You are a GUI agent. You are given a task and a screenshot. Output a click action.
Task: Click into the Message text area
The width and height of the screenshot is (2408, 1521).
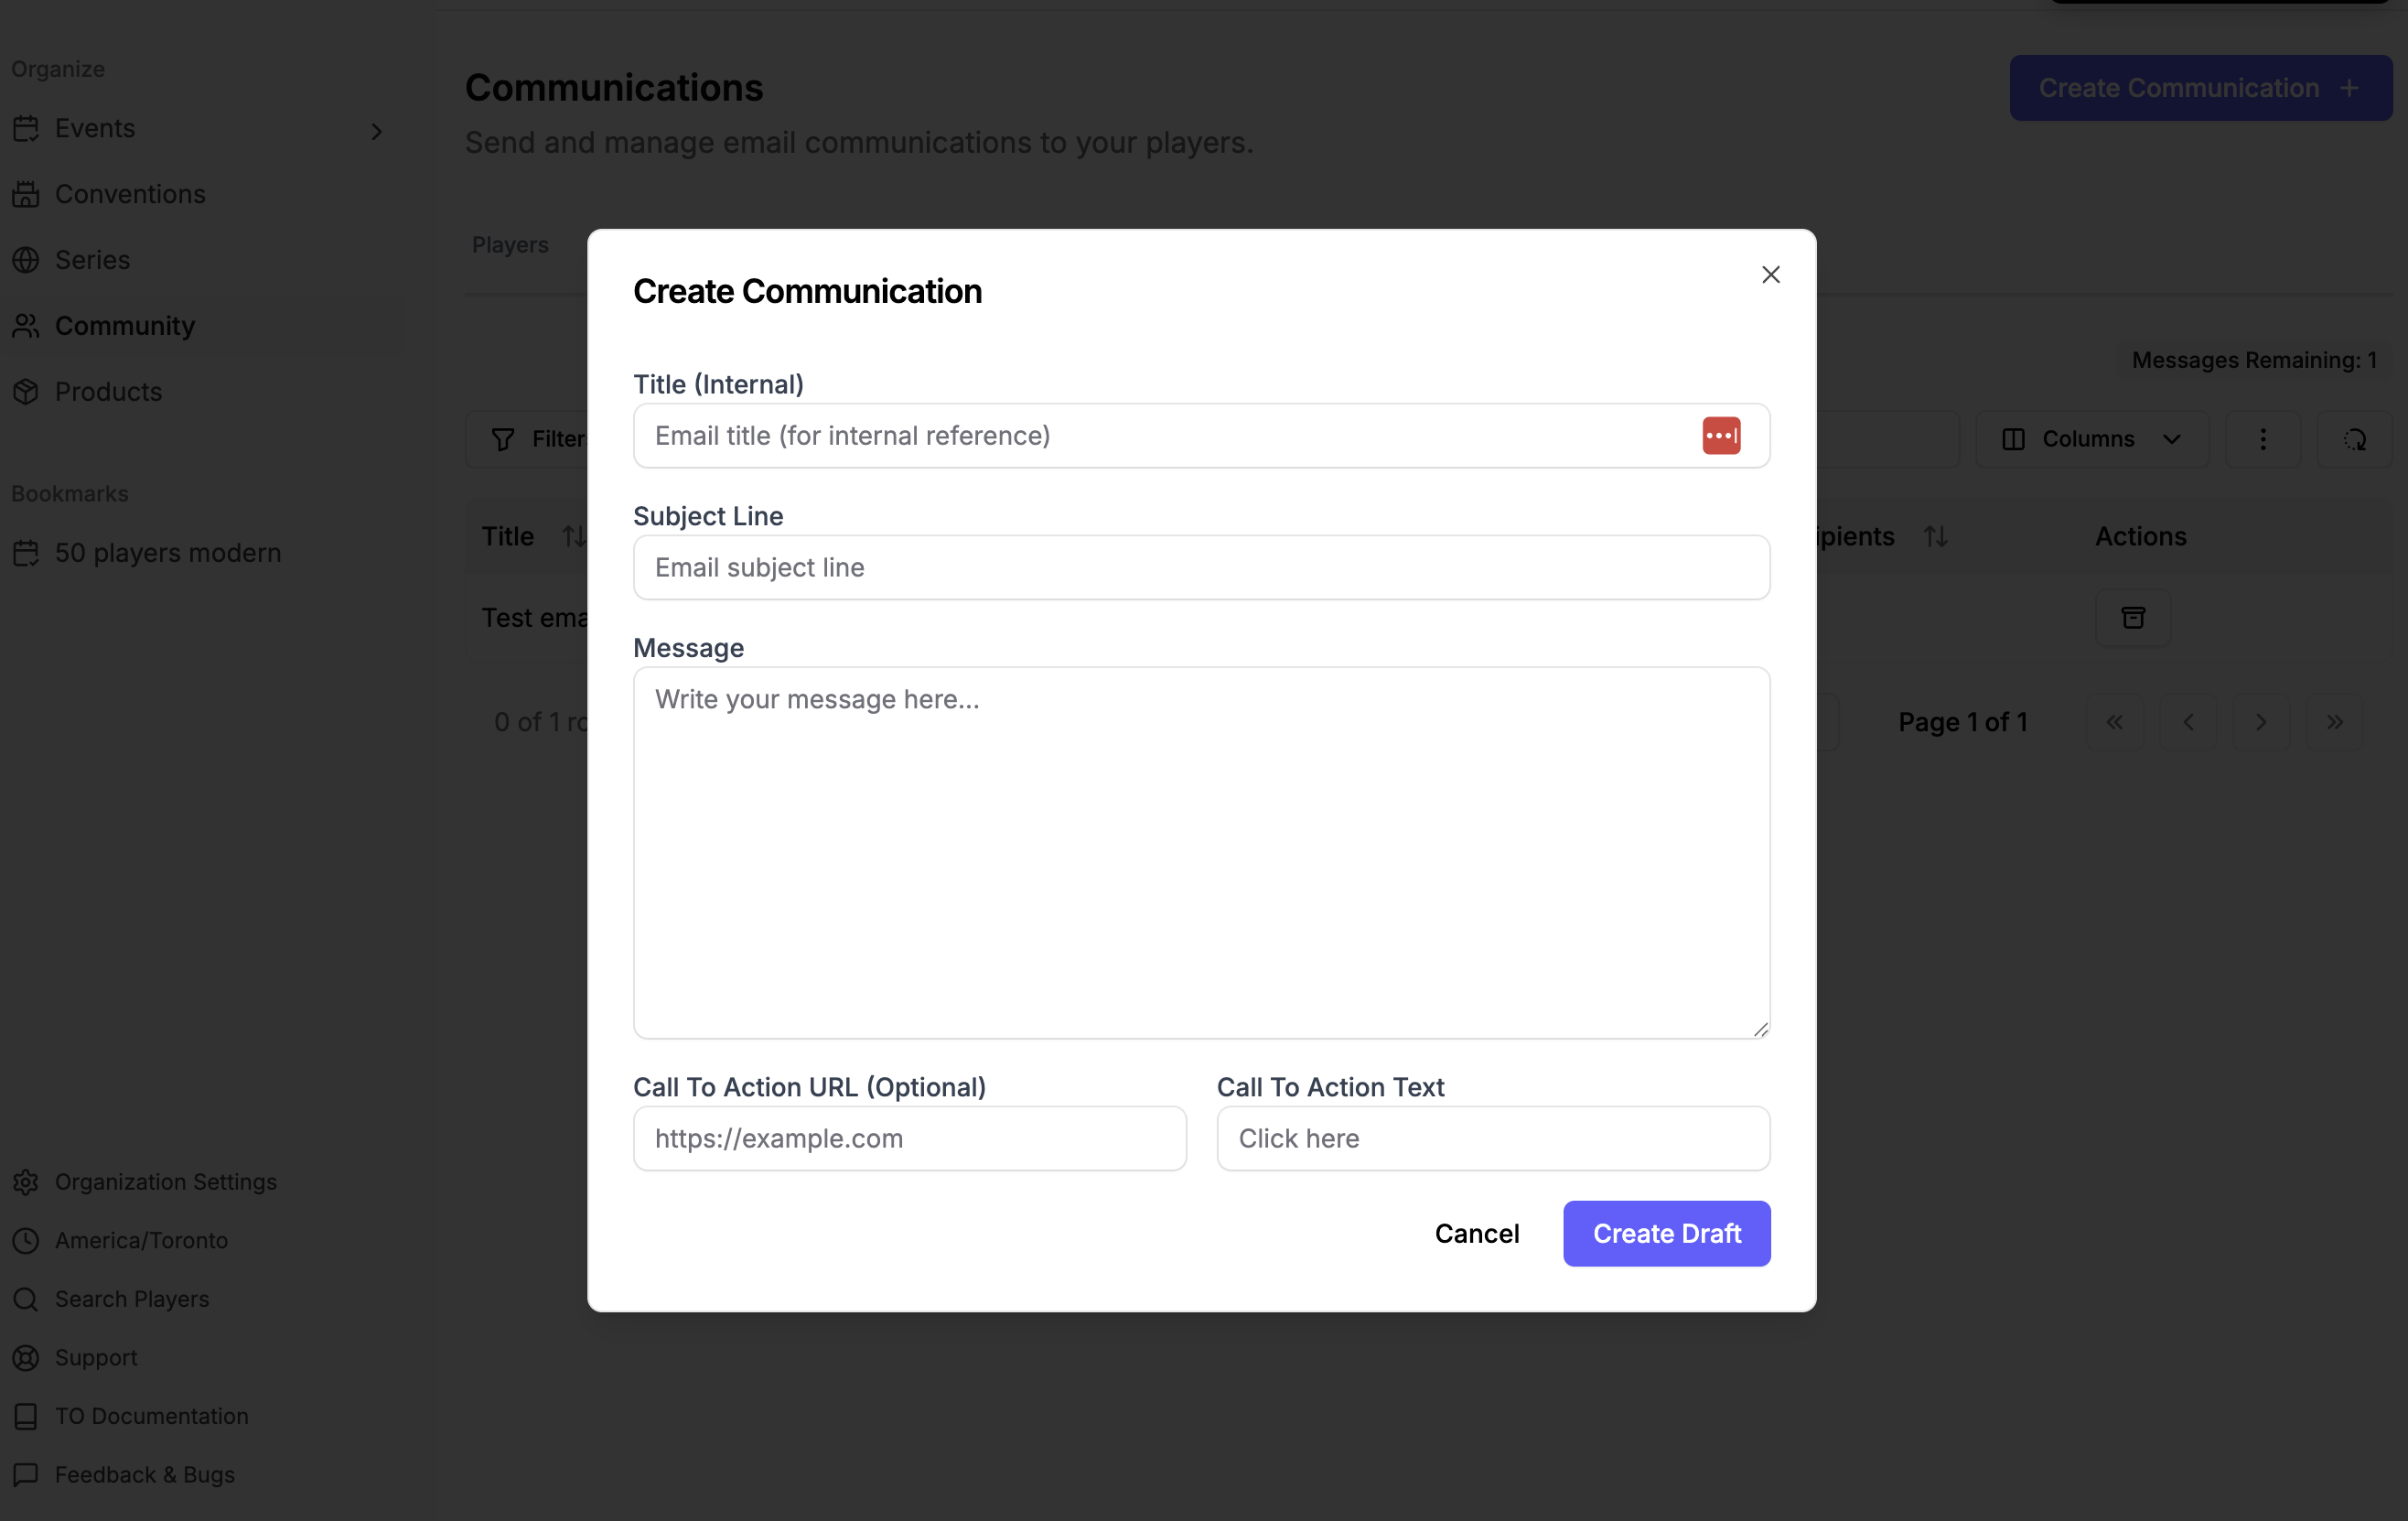coord(1201,852)
